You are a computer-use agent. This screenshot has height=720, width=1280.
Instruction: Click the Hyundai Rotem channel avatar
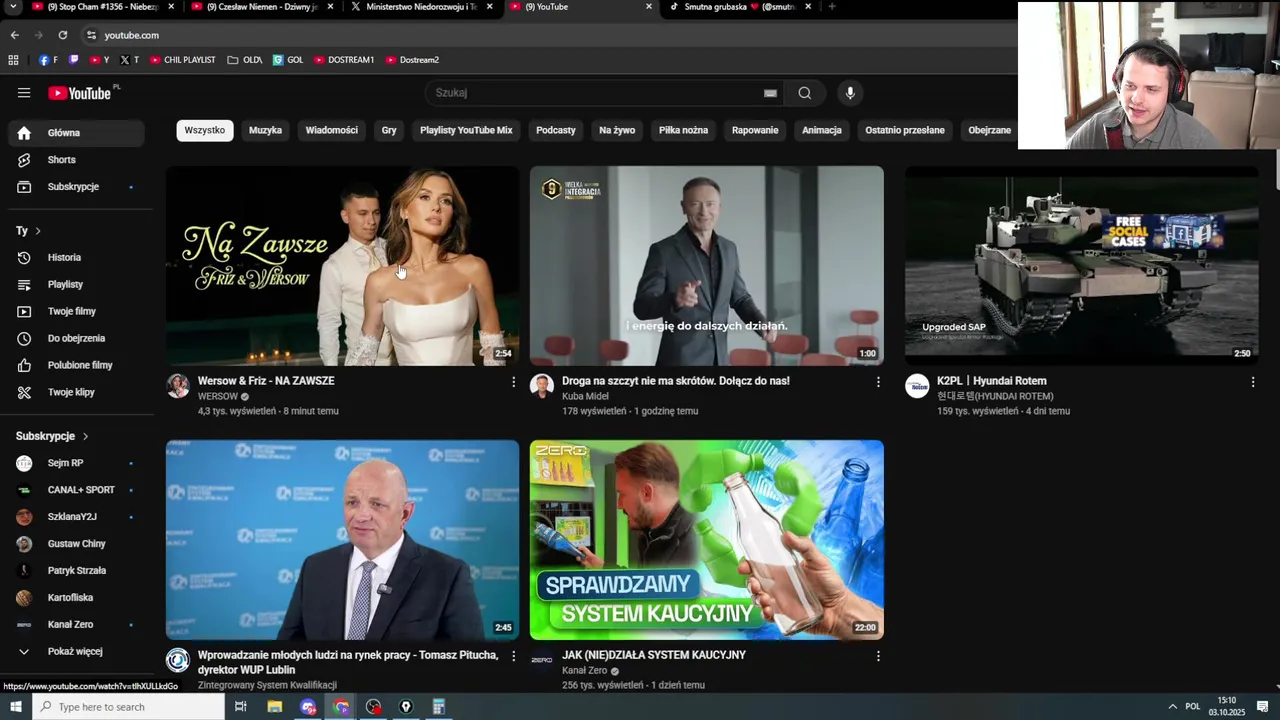[917, 386]
